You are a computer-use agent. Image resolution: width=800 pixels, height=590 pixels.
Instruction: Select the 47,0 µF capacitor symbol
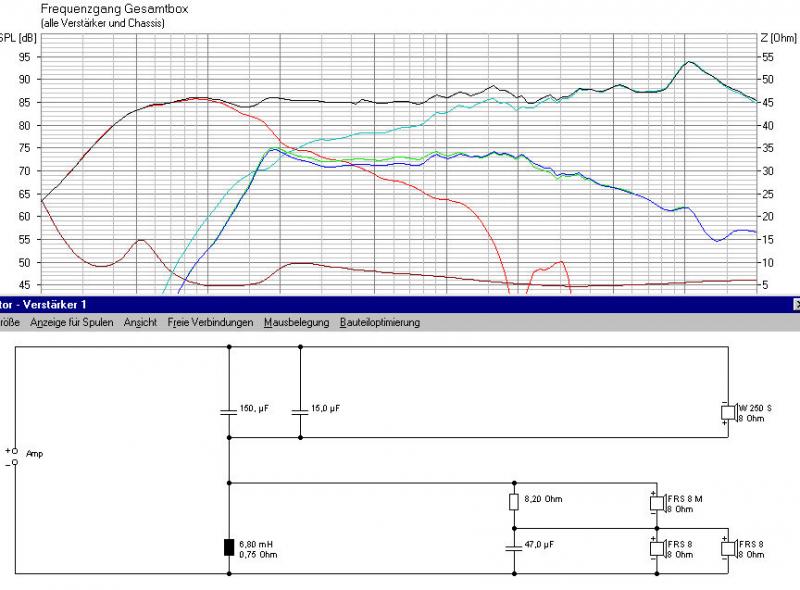[514, 548]
